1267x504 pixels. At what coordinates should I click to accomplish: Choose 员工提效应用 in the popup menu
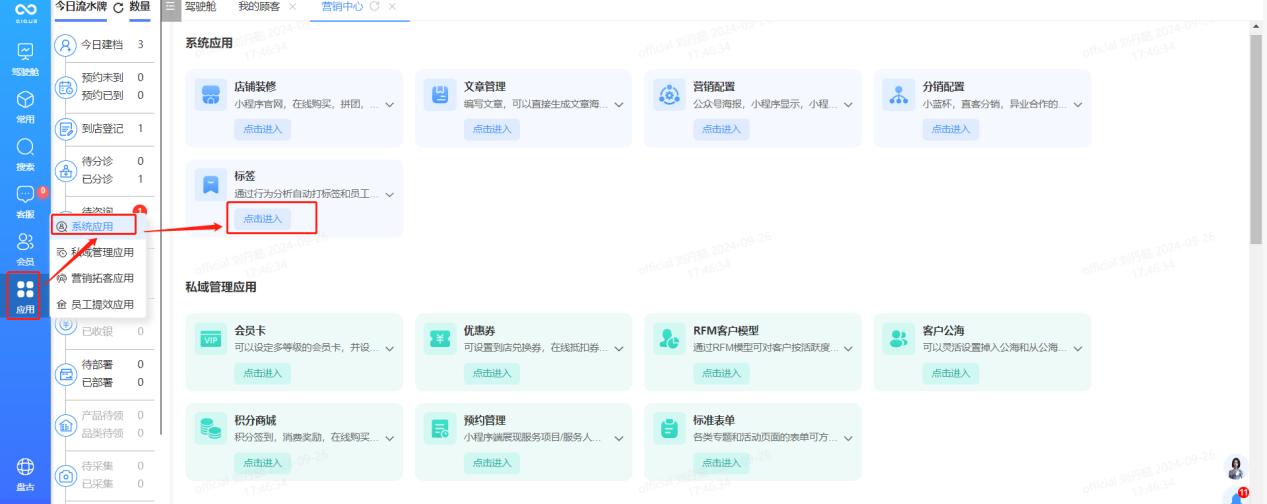101,304
